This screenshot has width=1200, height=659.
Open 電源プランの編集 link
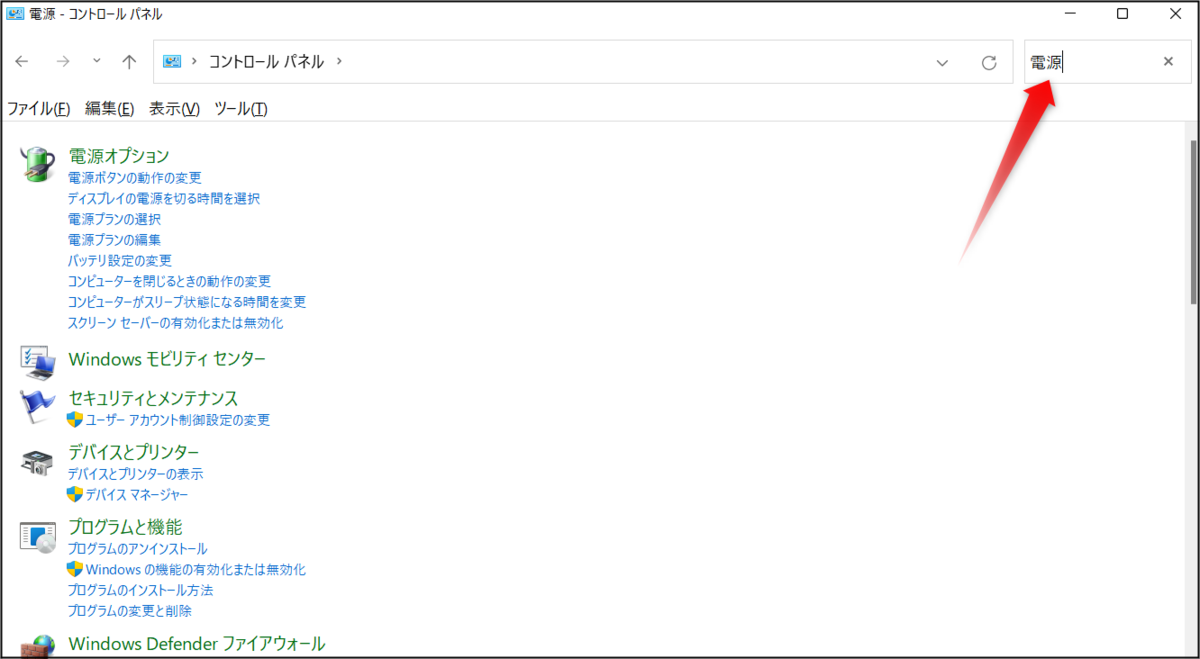click(113, 239)
